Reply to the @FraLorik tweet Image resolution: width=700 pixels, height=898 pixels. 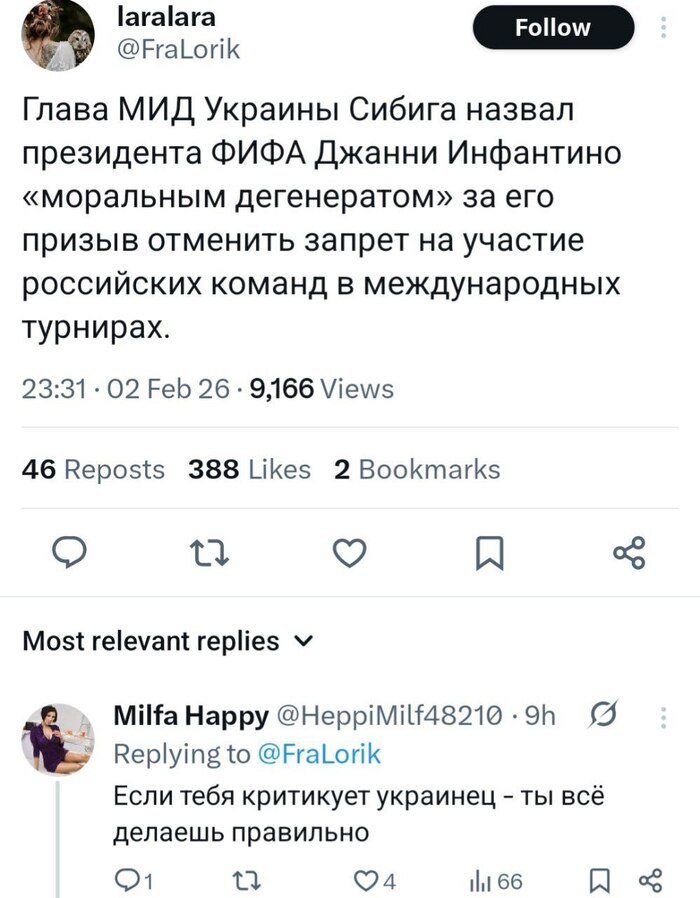pyautogui.click(x=69, y=551)
